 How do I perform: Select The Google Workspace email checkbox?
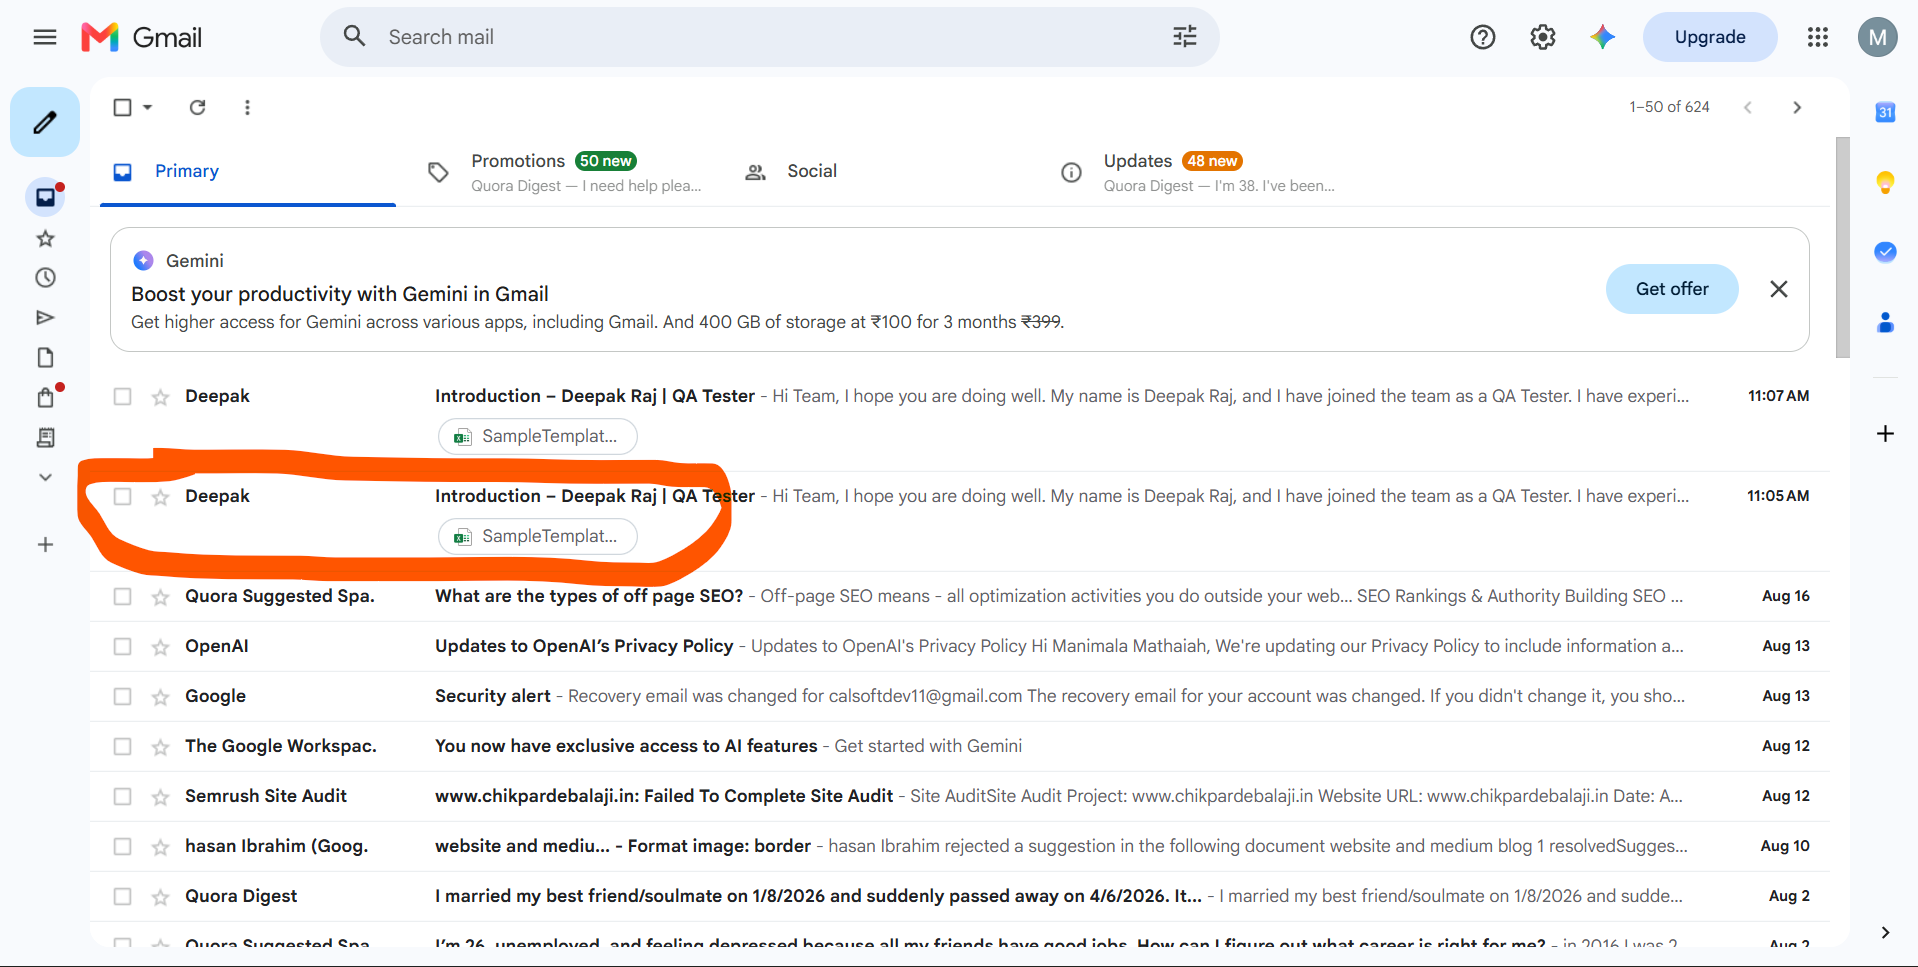[x=122, y=746]
